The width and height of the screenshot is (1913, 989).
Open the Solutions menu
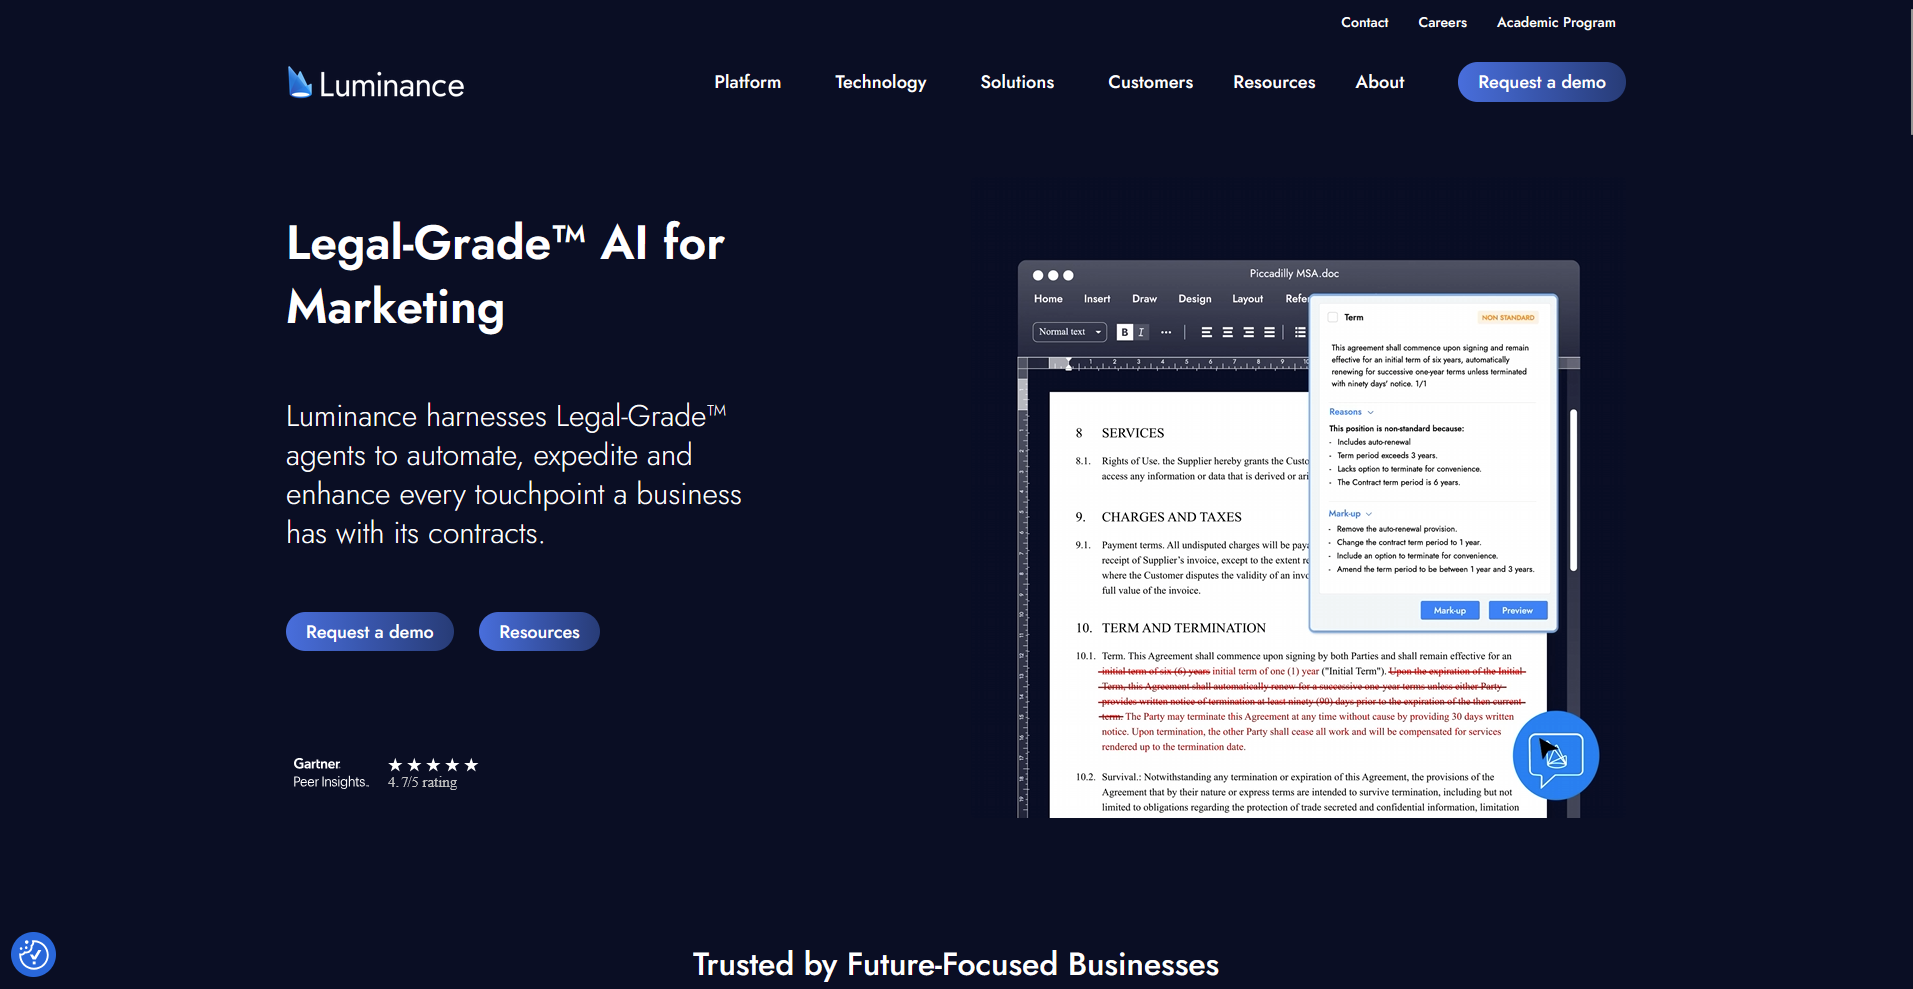[1017, 82]
